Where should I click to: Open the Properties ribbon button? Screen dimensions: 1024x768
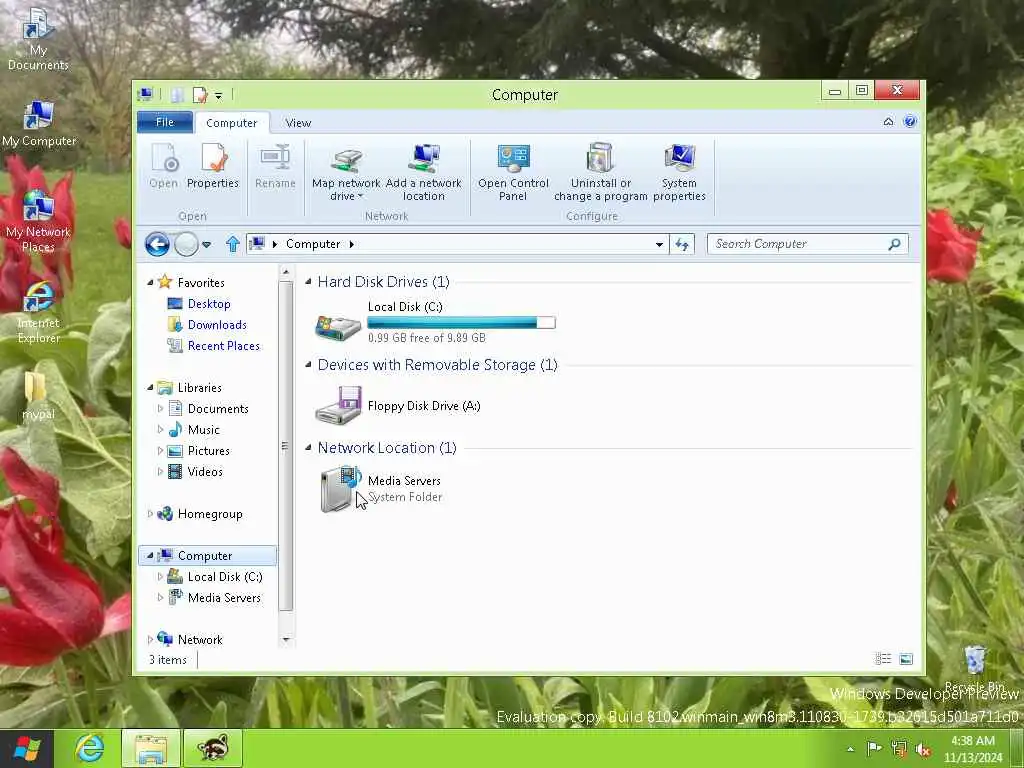pyautogui.click(x=213, y=167)
